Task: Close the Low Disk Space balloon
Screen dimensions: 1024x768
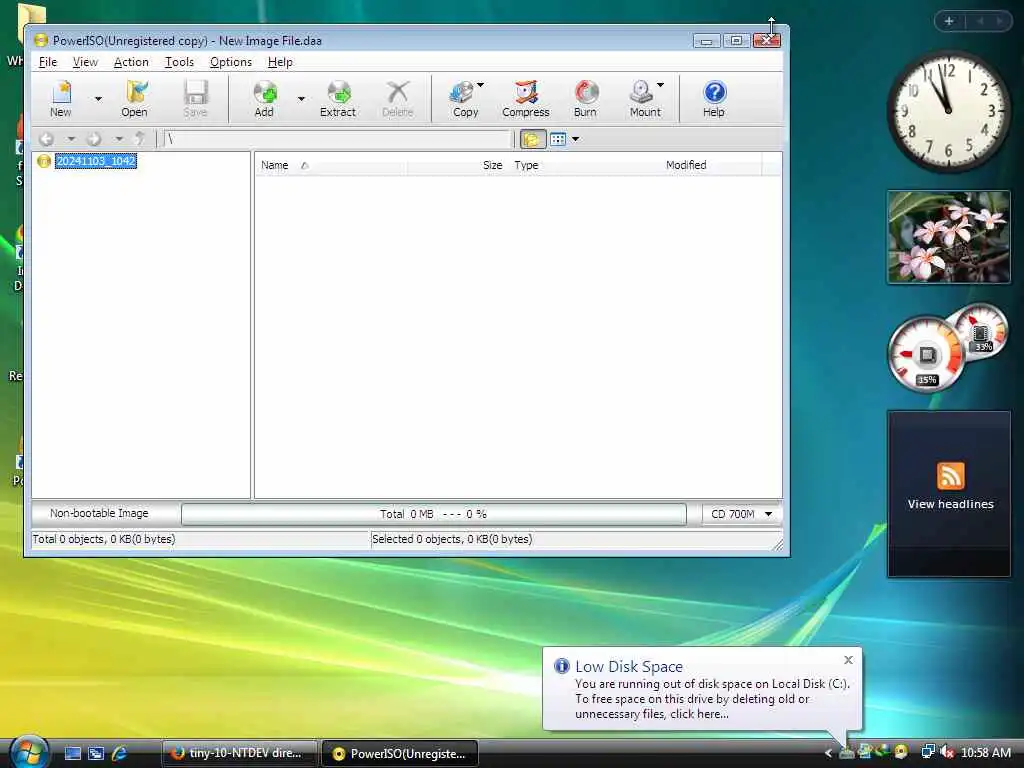Action: (x=848, y=660)
